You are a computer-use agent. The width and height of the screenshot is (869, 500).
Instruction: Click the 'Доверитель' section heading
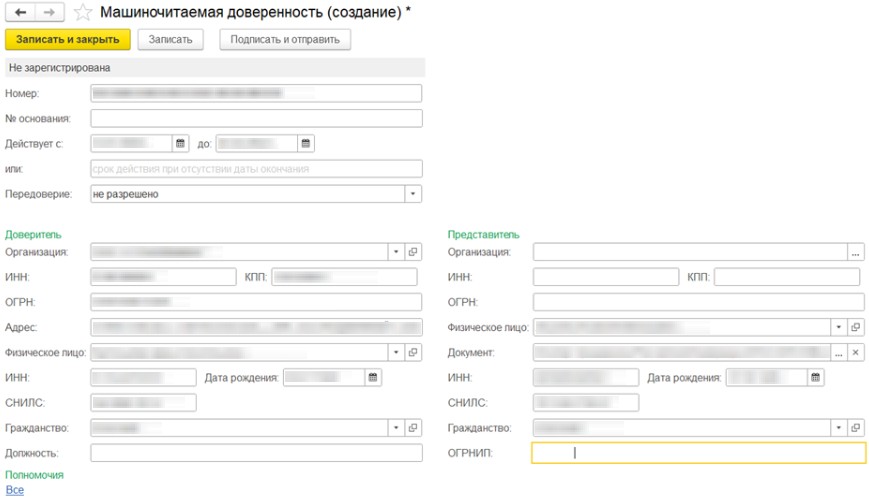pos(33,234)
